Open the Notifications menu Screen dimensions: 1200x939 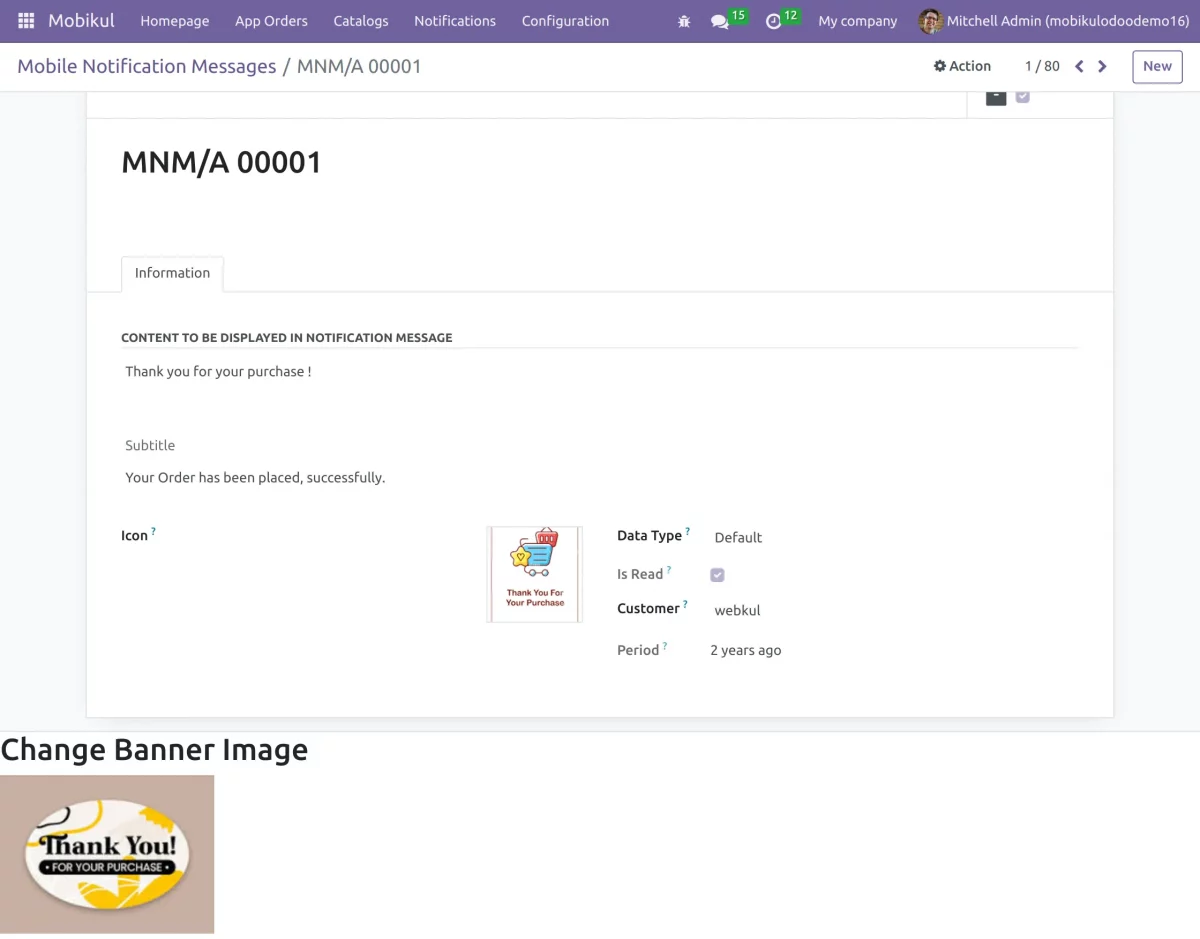tap(455, 21)
